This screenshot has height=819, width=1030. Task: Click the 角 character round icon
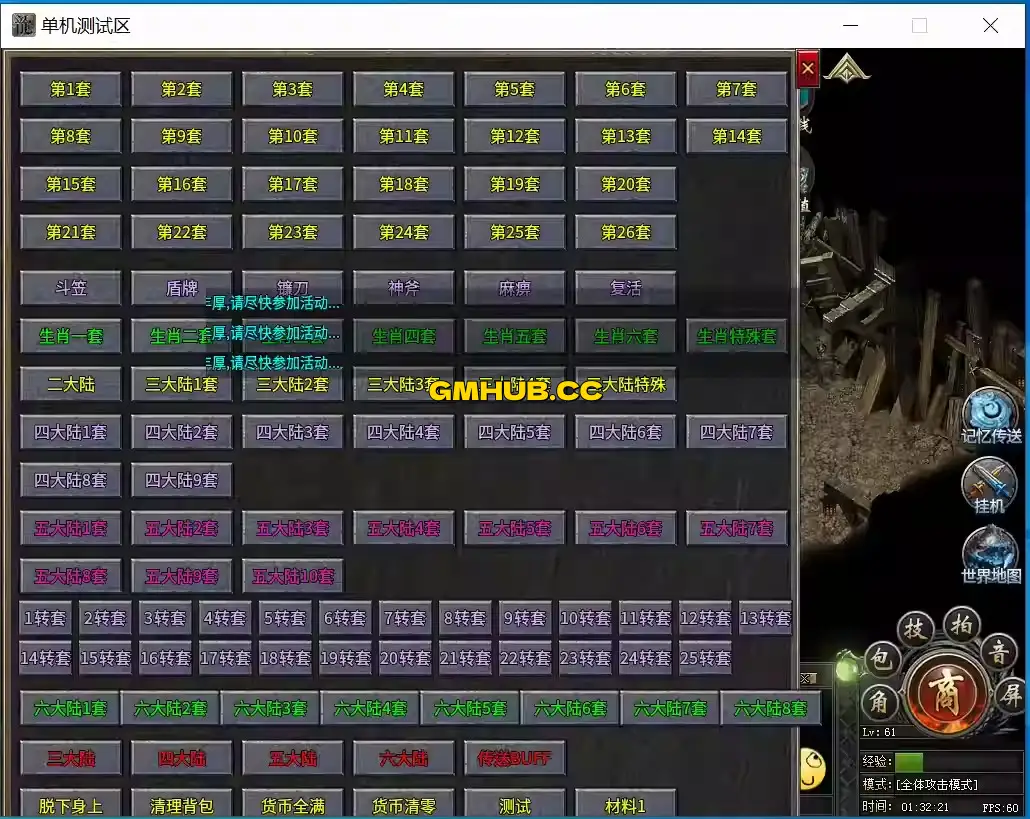[x=879, y=702]
